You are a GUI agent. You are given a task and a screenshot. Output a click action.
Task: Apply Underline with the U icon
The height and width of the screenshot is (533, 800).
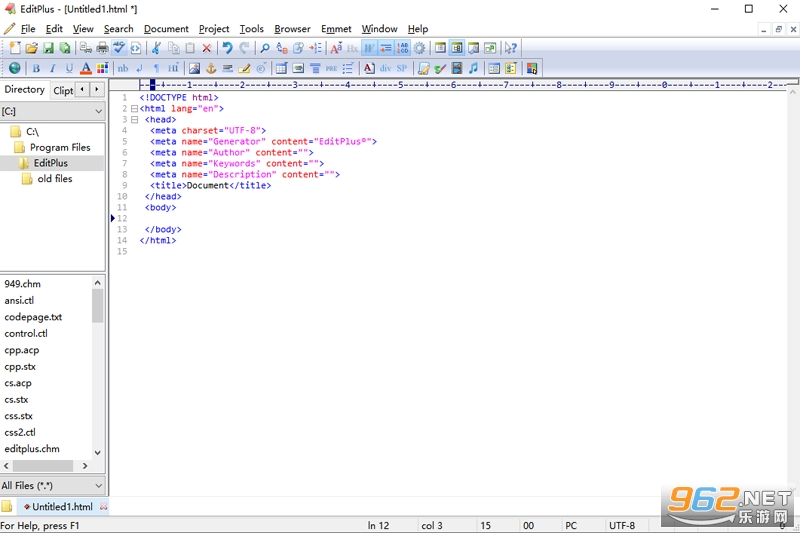tap(69, 68)
